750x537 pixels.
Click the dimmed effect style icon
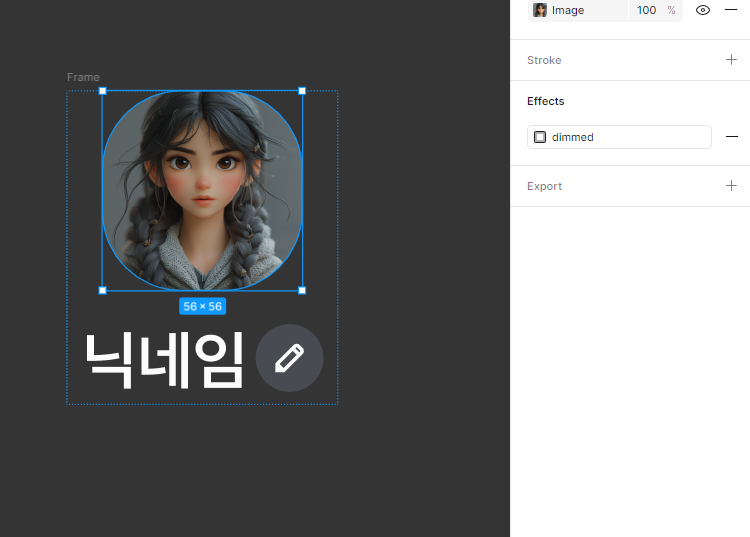point(540,137)
